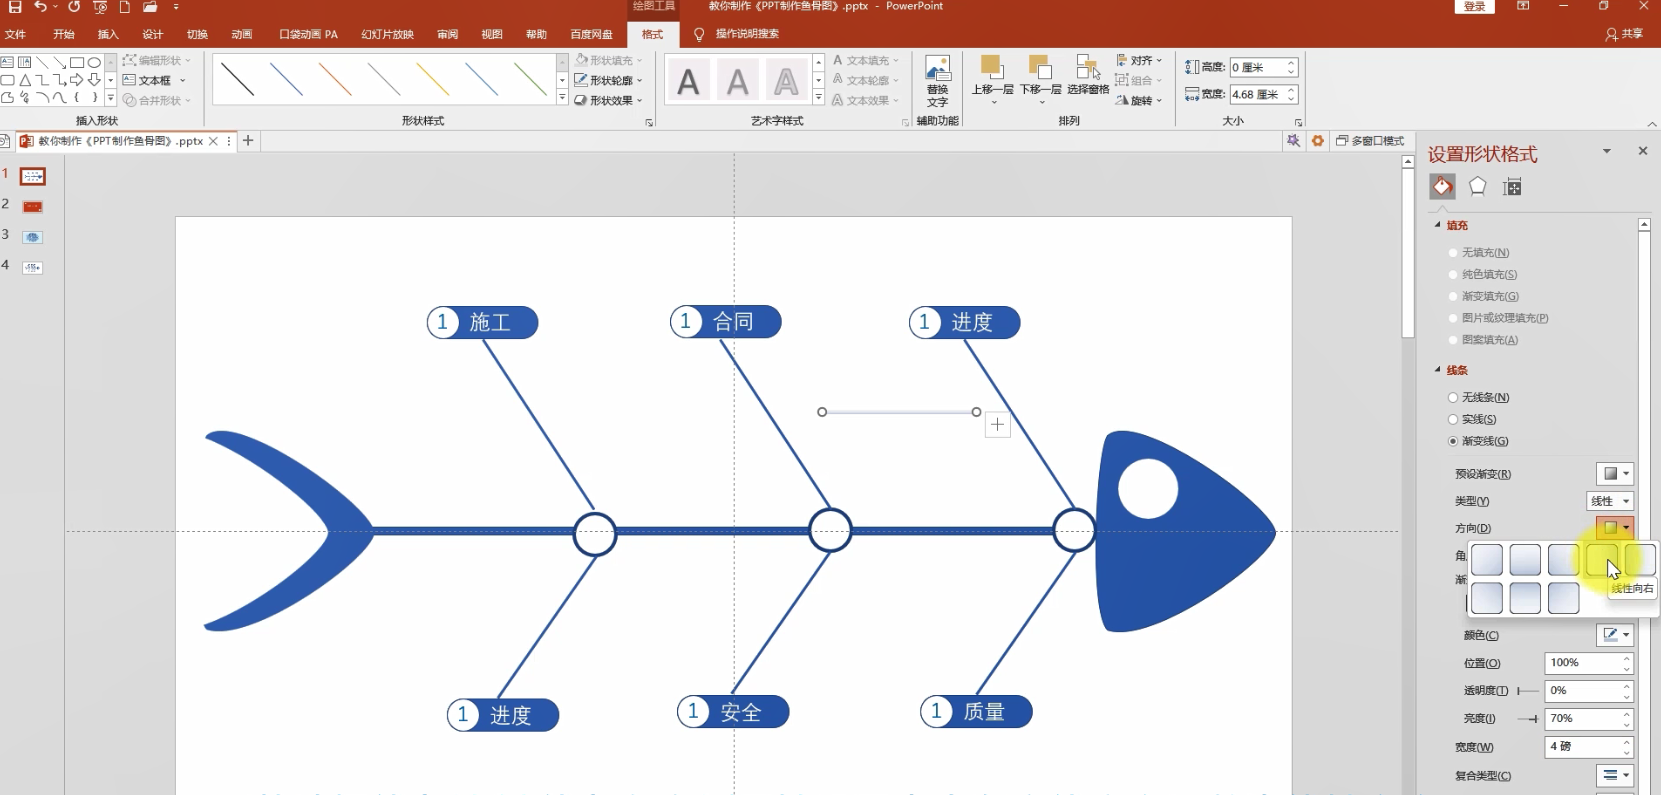
Task: Select No fill (无填充) radio option
Action: (x=1453, y=253)
